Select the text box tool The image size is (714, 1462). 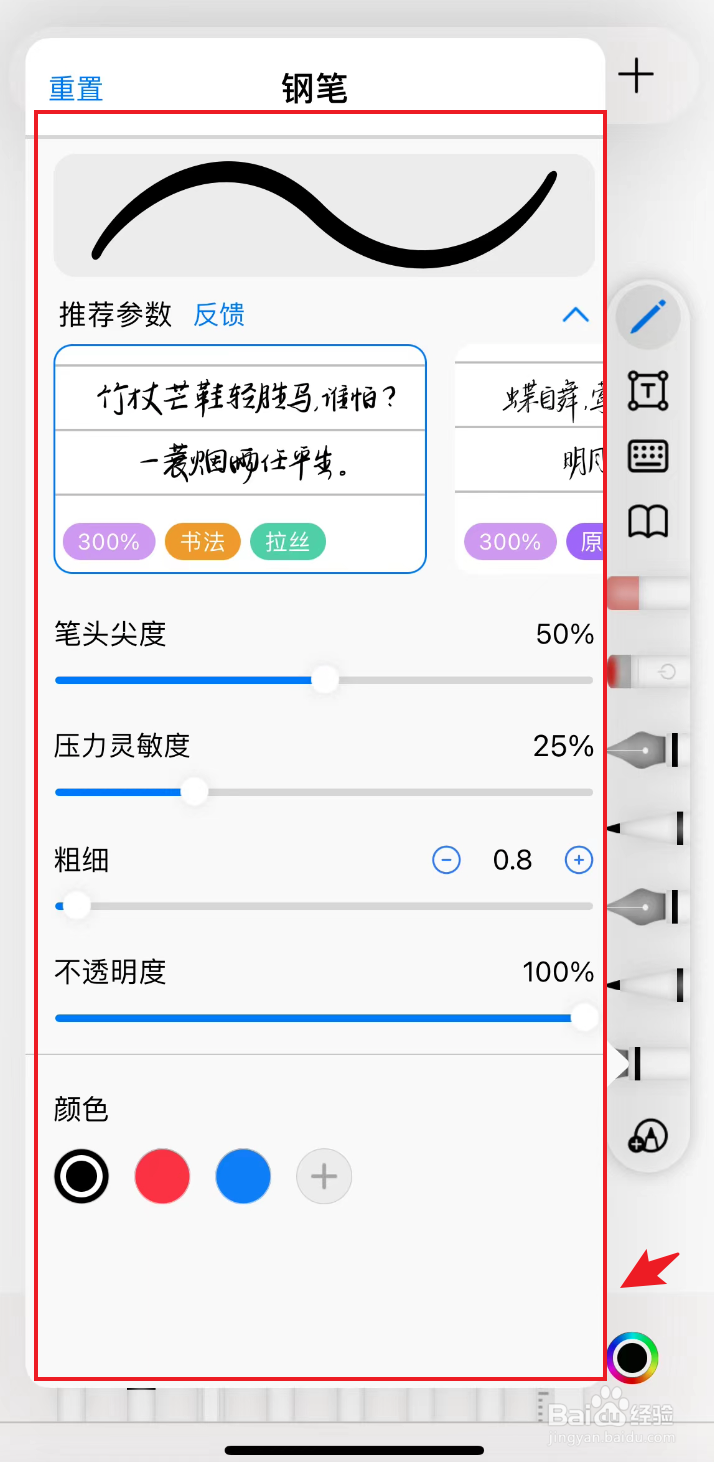(648, 390)
